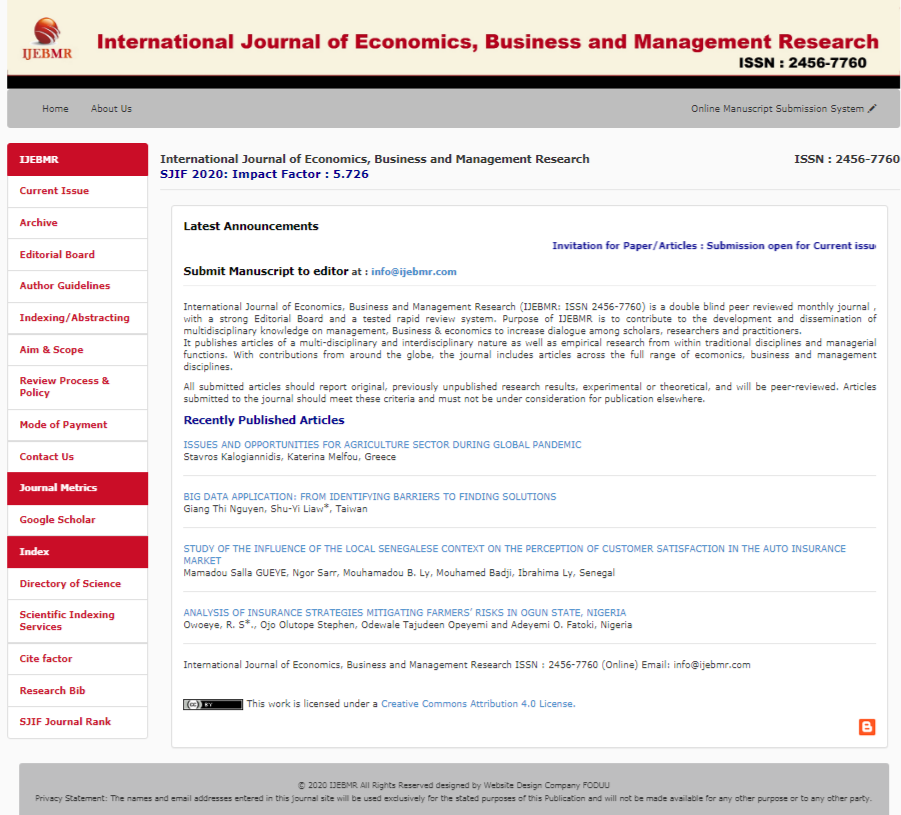Screen dimensions: 901x815
Task: Click the IJEBMR logo in header
Action: (46, 38)
